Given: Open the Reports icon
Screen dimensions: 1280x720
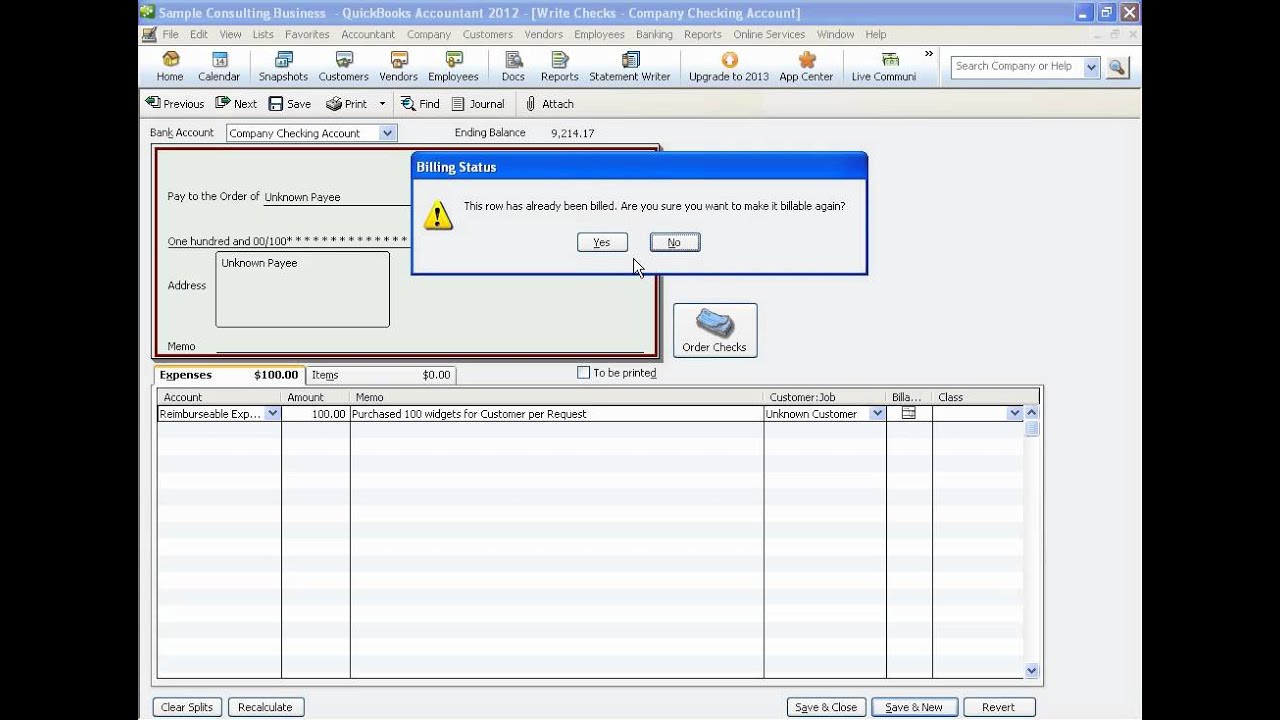Looking at the screenshot, I should click(x=559, y=66).
